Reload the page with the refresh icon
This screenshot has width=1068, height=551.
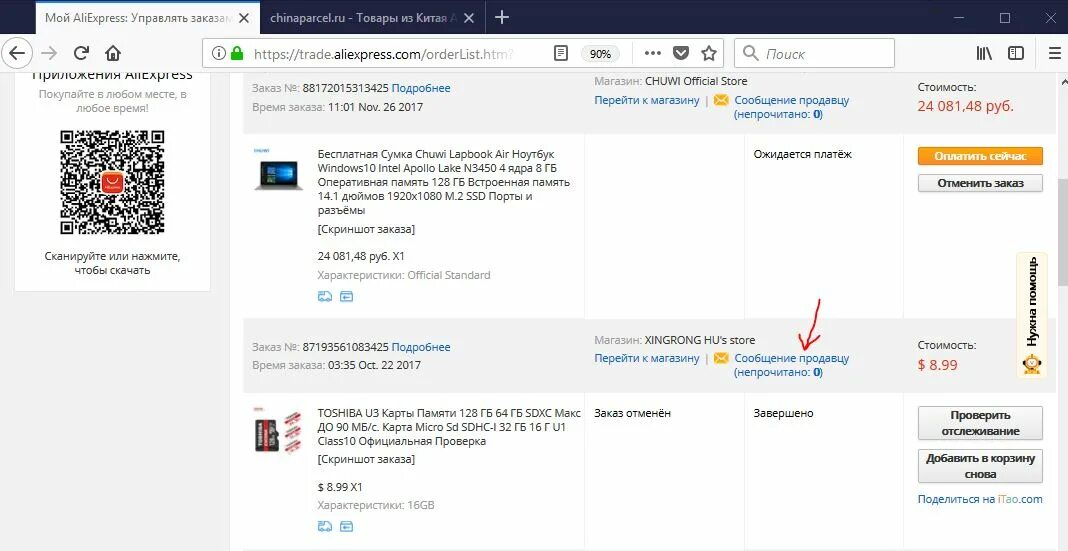(x=81, y=53)
